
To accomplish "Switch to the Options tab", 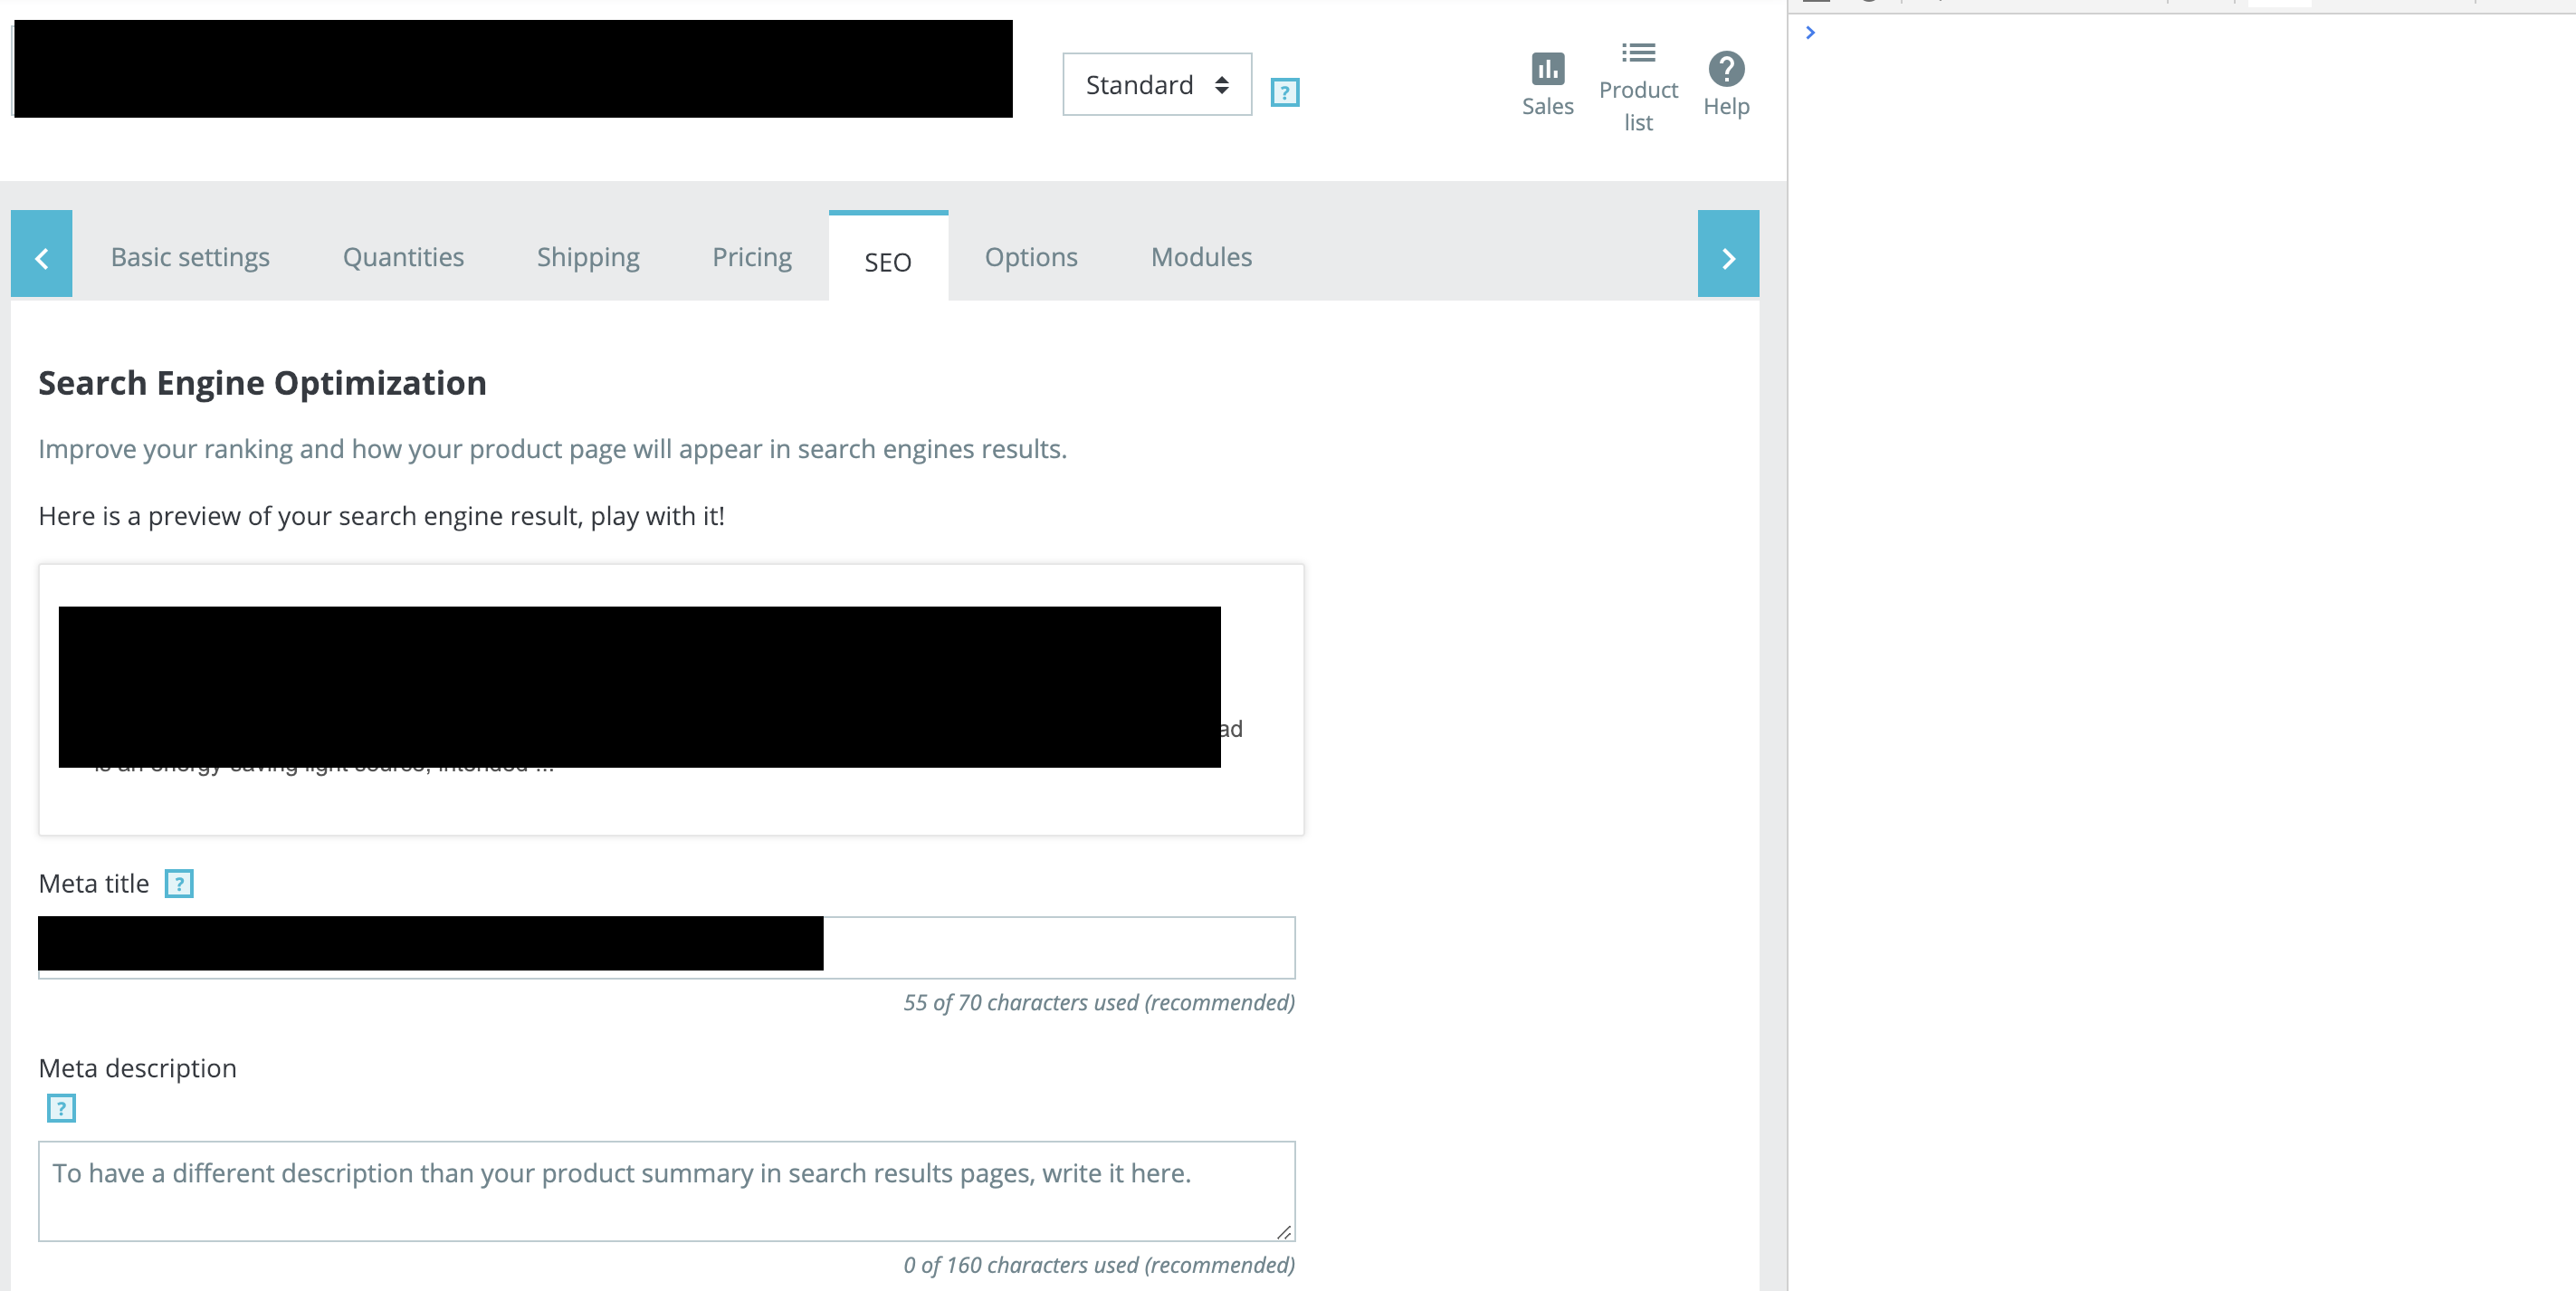I will [x=1030, y=257].
